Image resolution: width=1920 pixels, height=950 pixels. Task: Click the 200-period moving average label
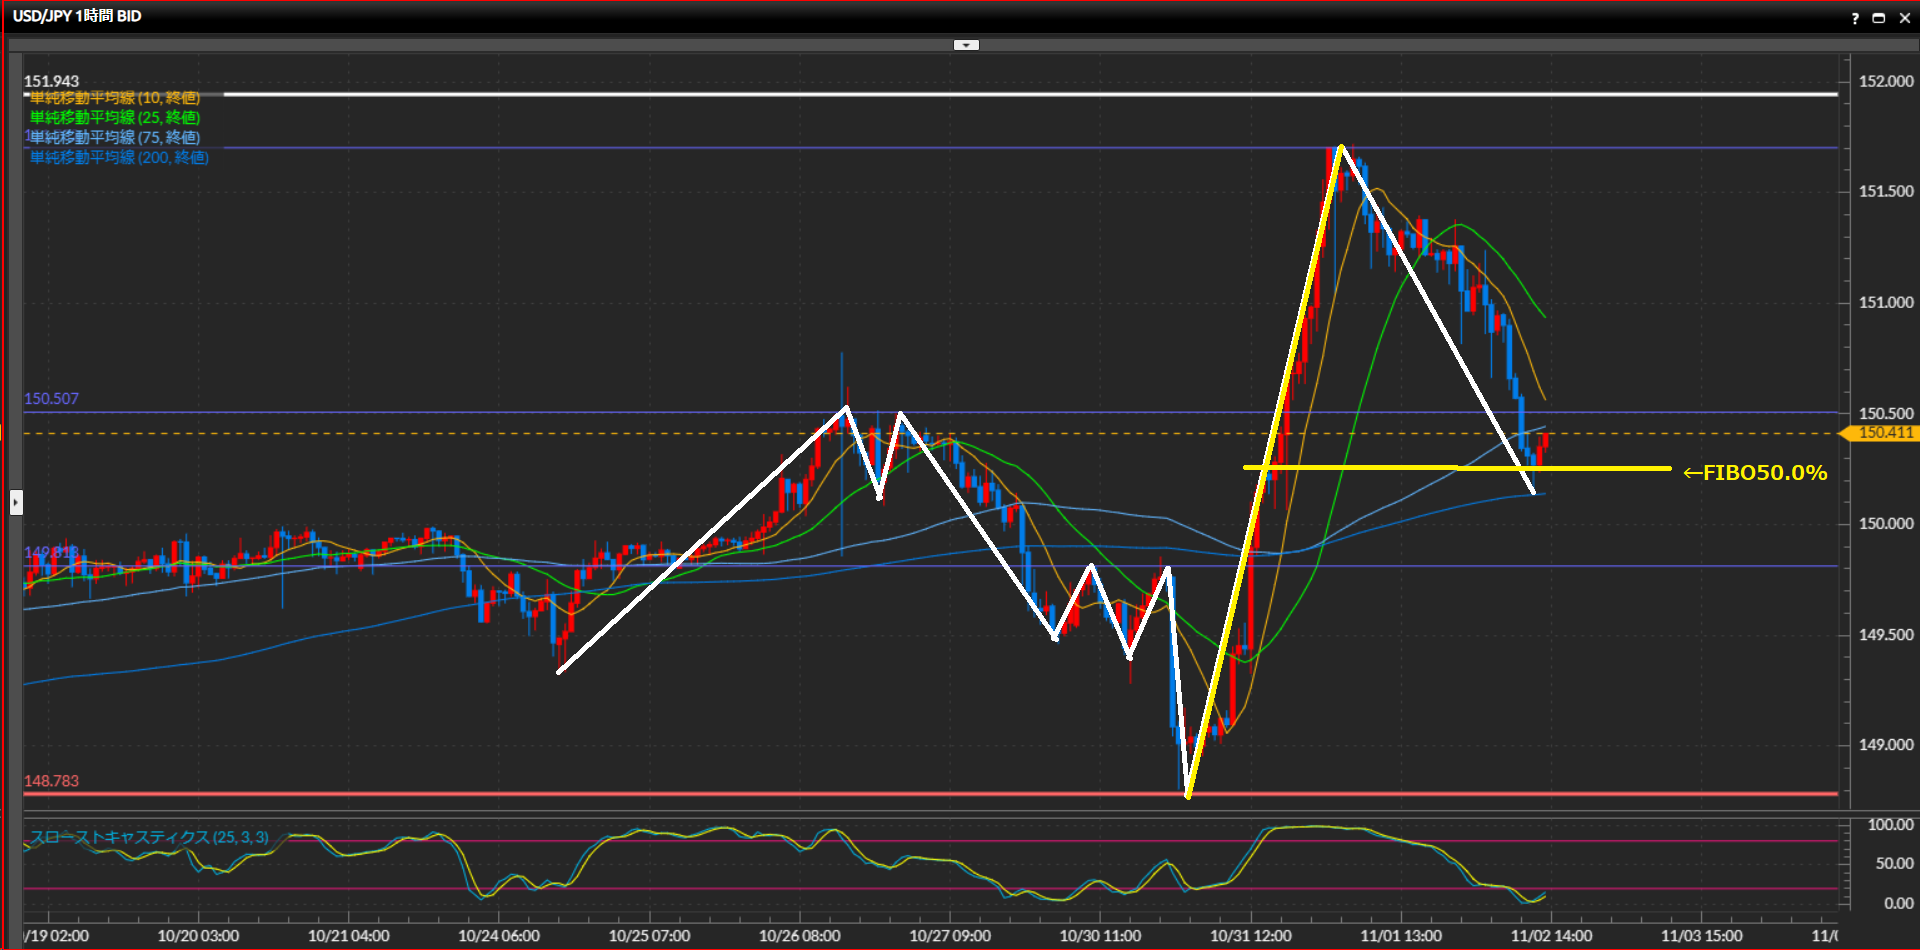tap(118, 158)
